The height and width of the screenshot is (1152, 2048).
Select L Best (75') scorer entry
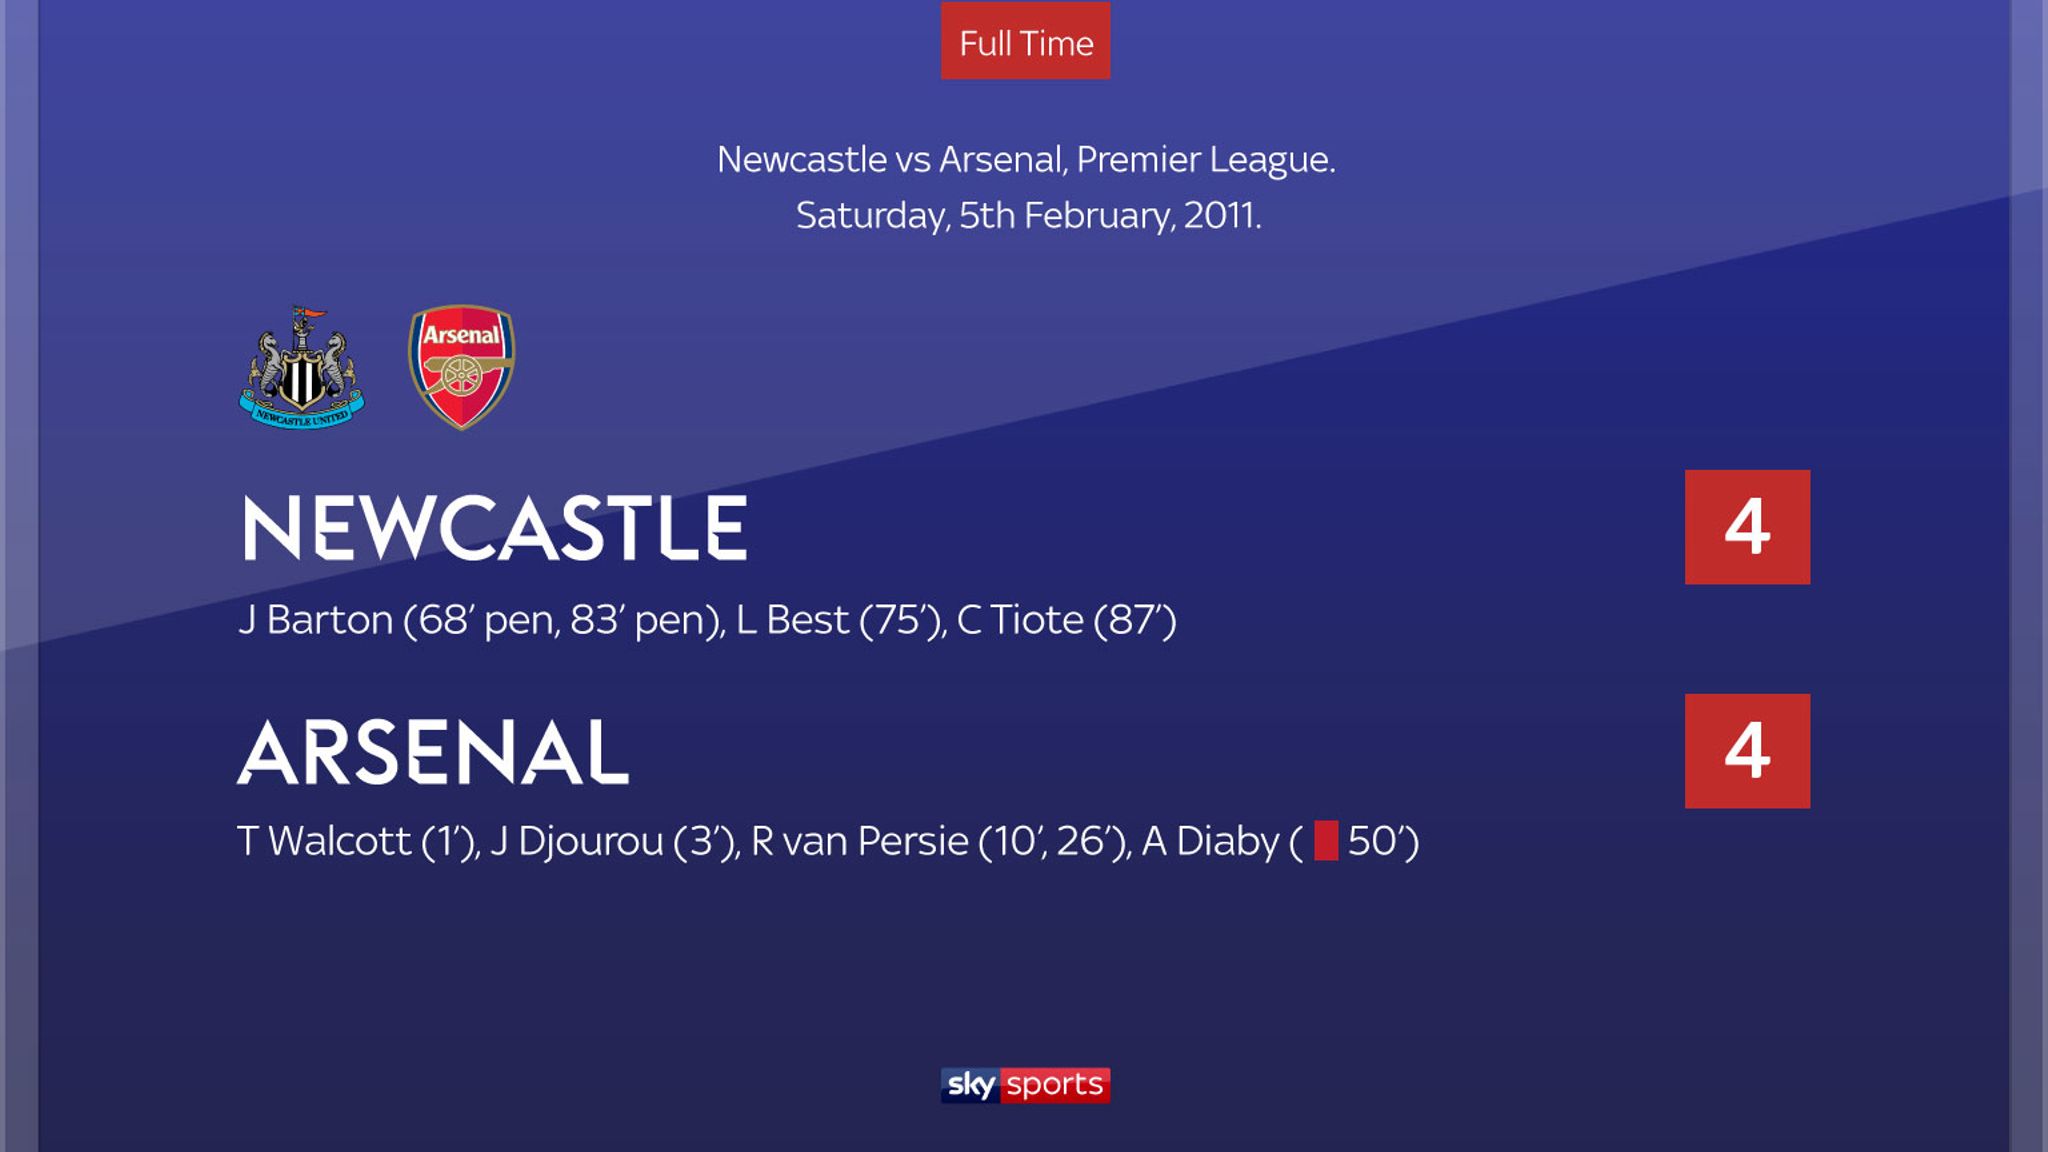(840, 620)
